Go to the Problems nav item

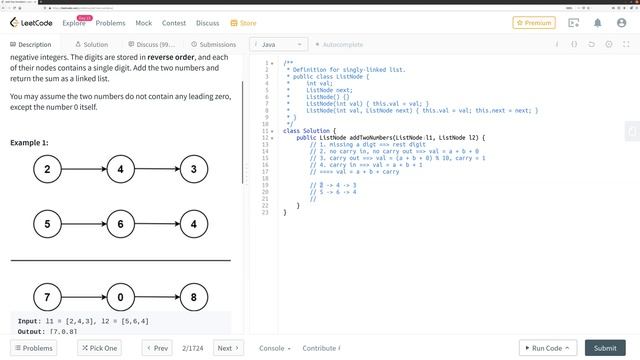110,23
